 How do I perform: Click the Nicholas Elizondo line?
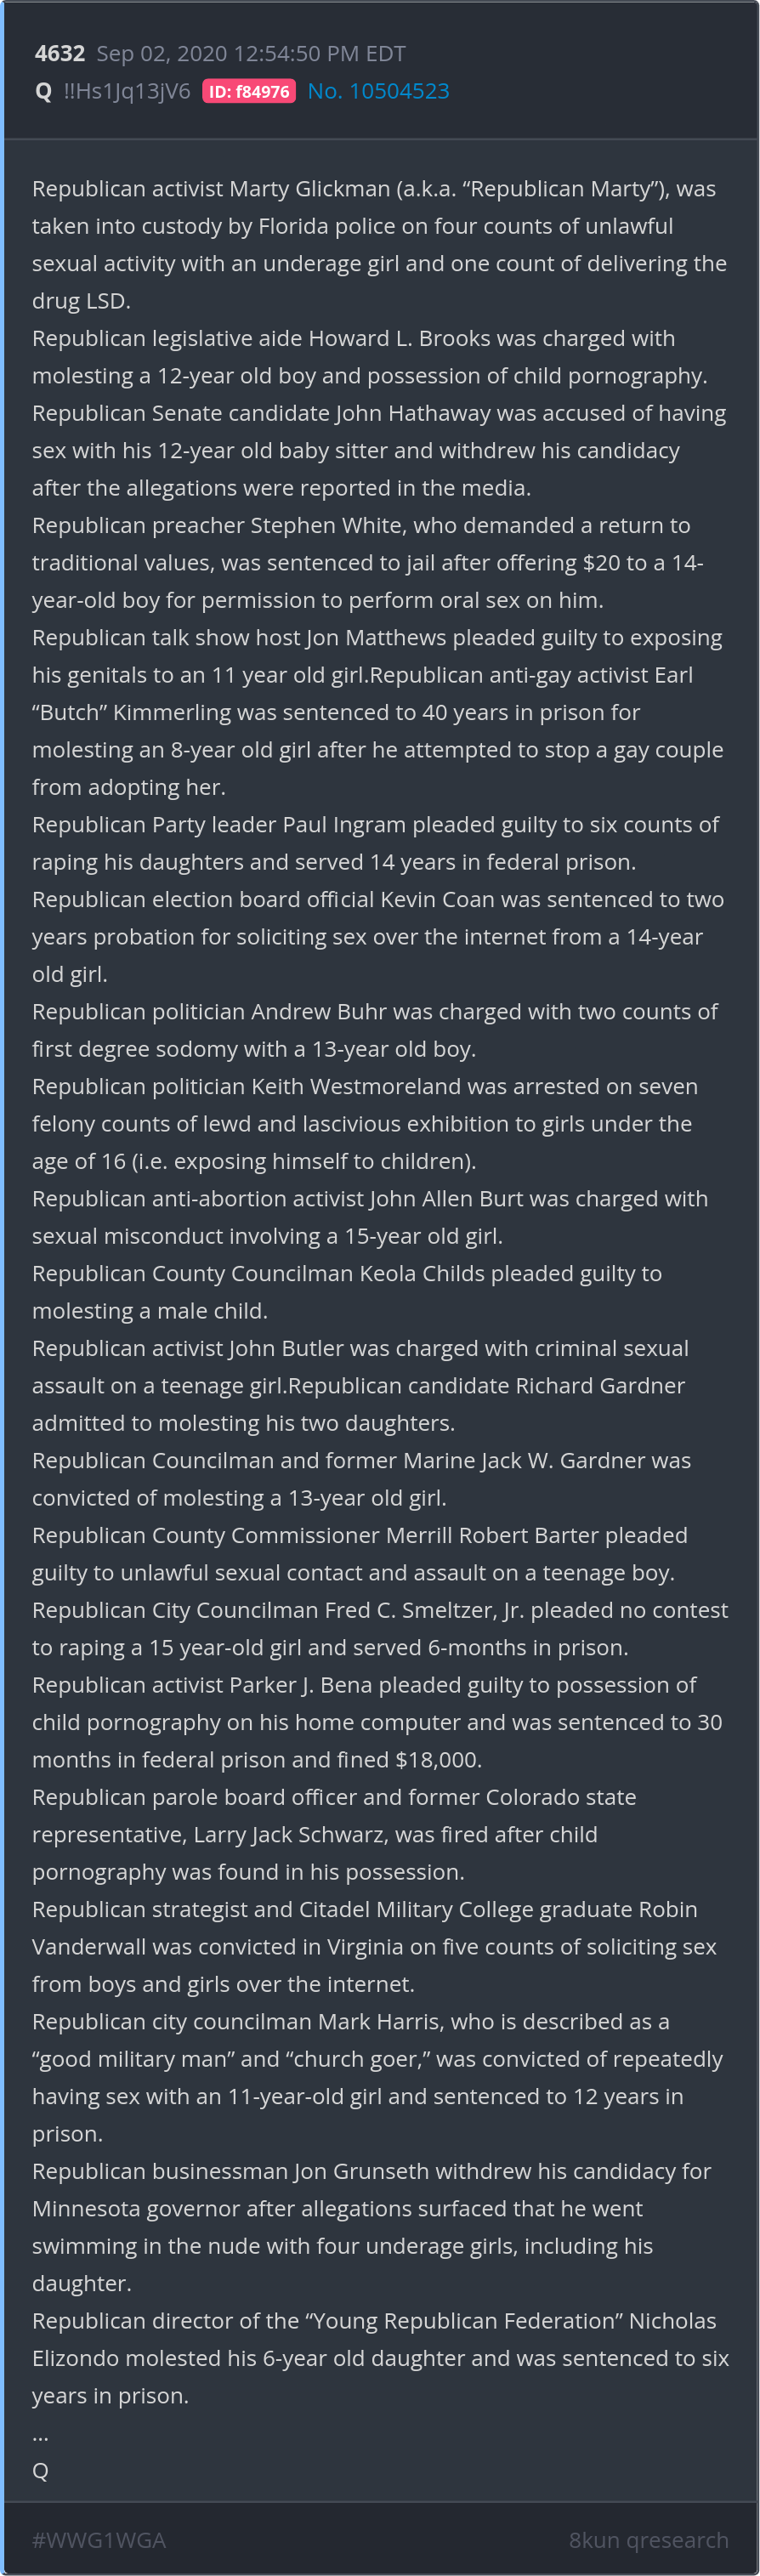374,2321
